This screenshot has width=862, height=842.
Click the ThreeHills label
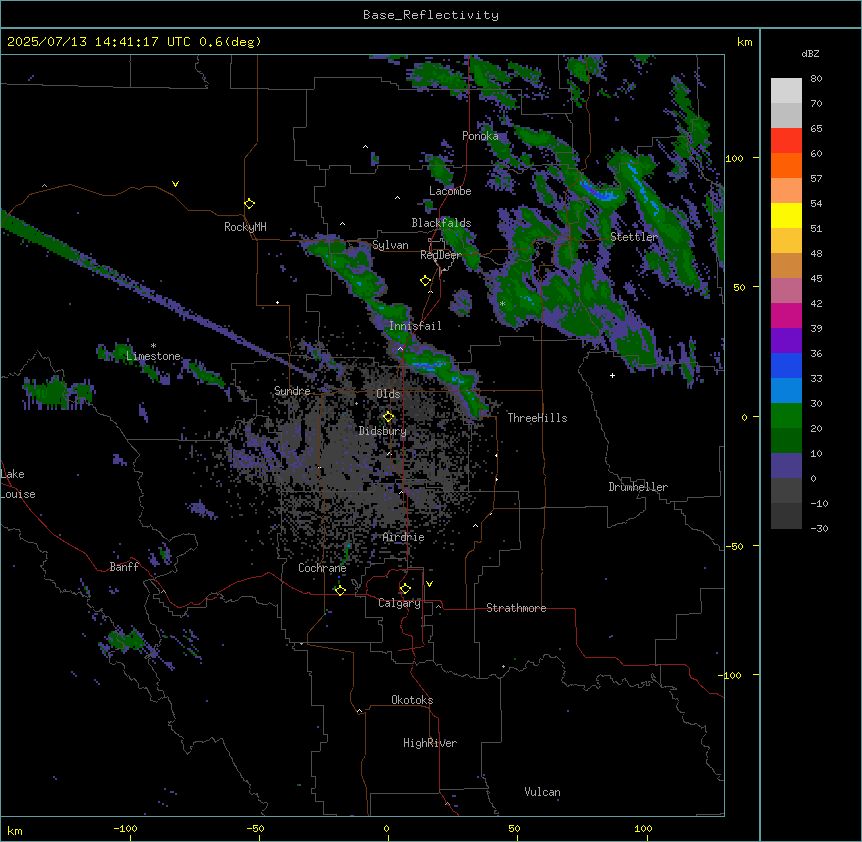click(537, 418)
